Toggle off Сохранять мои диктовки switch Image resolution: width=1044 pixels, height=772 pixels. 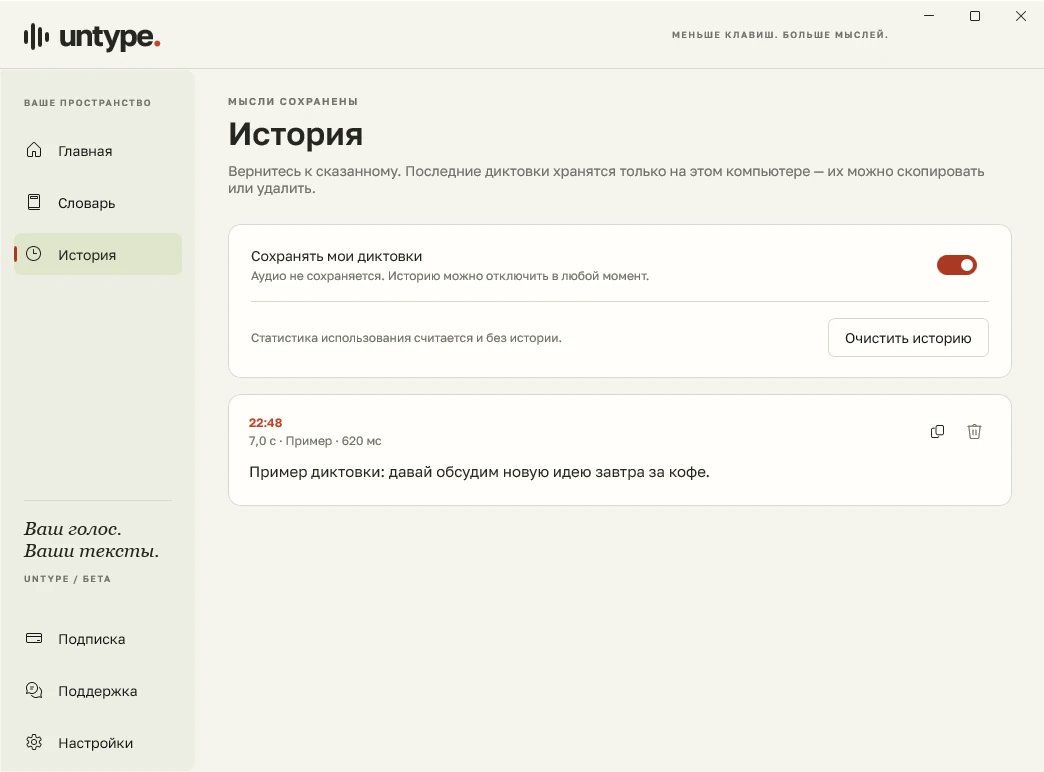tap(957, 265)
